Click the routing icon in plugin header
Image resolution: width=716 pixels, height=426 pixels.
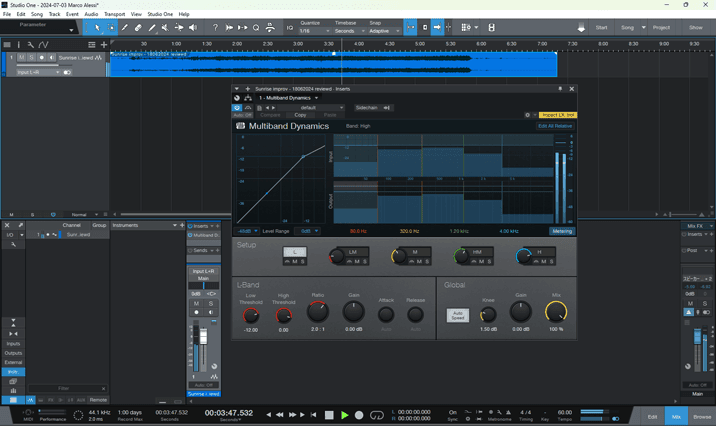[x=248, y=98]
